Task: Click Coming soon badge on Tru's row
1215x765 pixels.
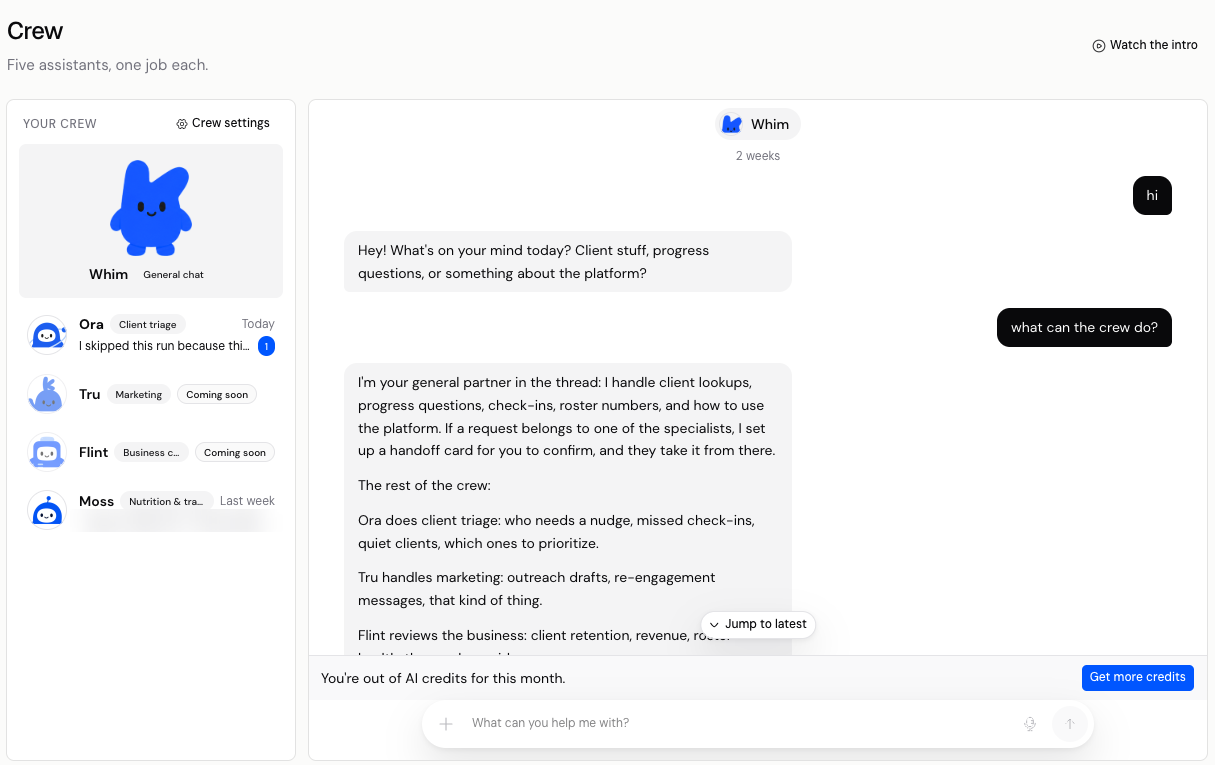Action: (x=217, y=395)
